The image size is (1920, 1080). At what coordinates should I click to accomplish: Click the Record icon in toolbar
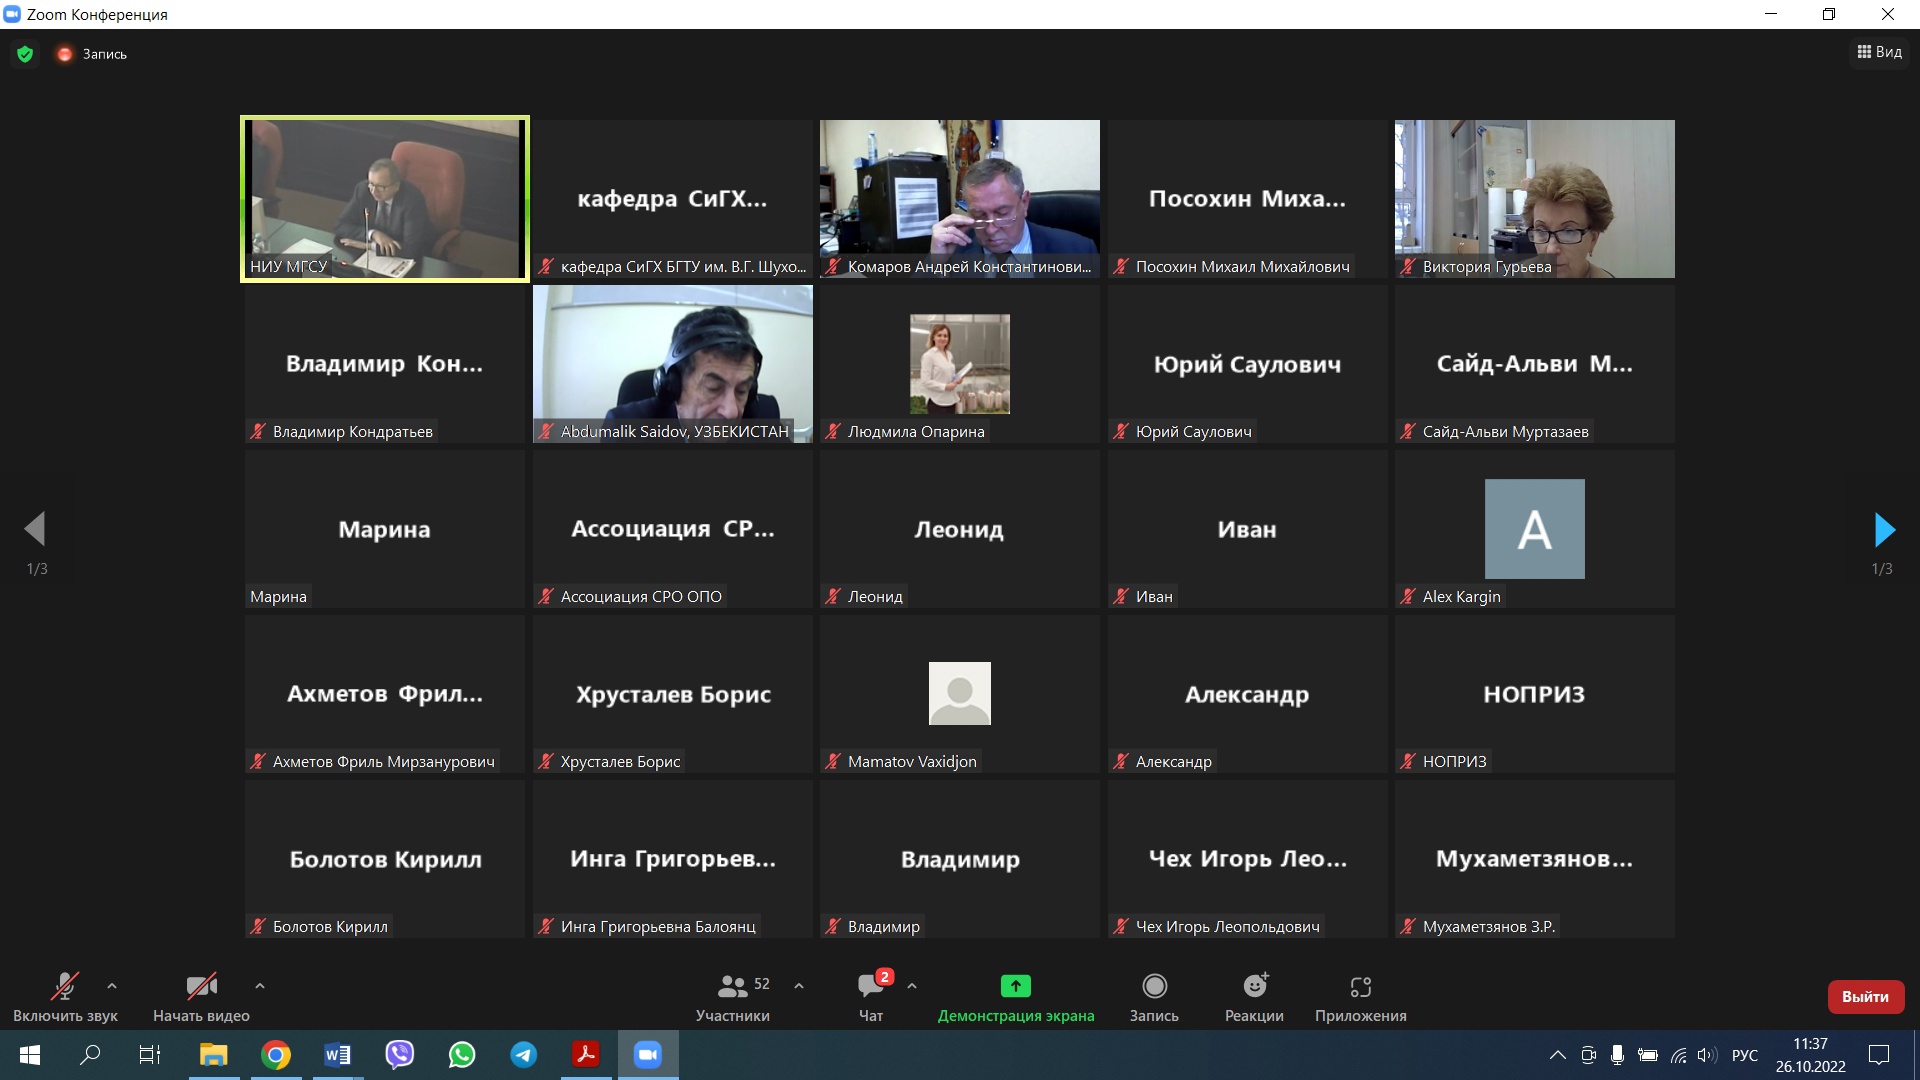(x=1154, y=987)
